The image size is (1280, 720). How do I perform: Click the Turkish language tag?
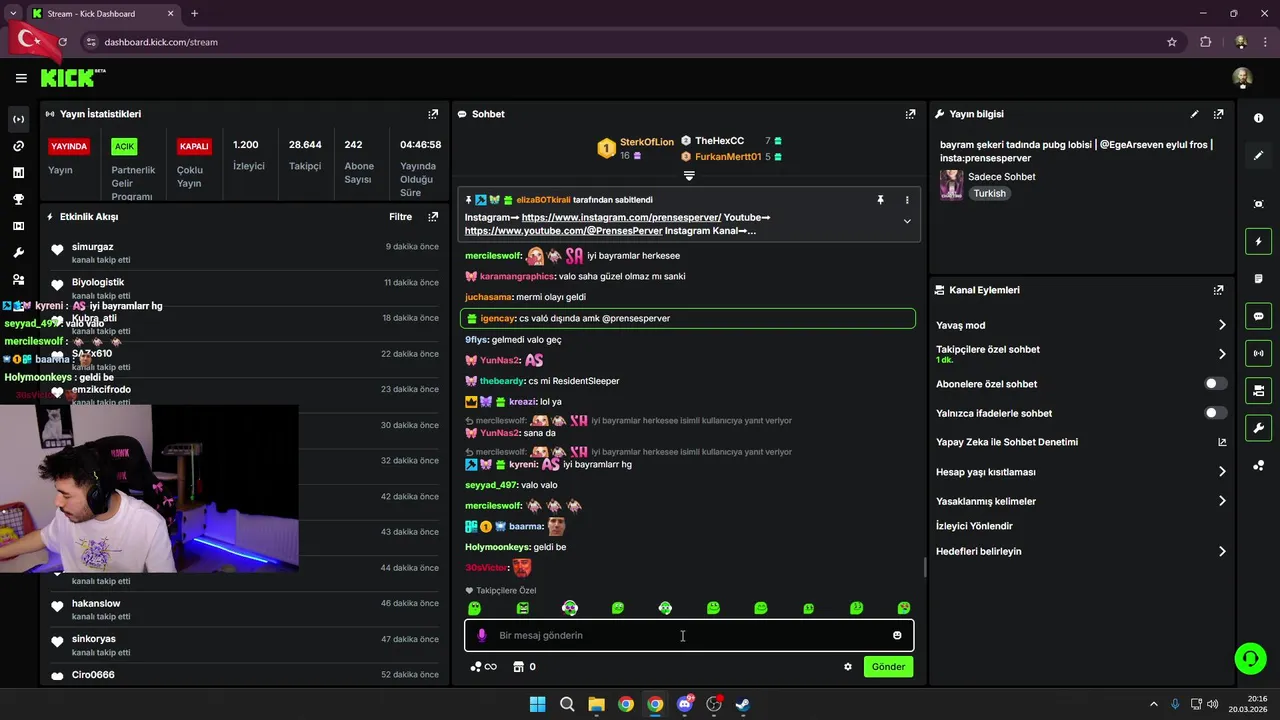(x=990, y=193)
